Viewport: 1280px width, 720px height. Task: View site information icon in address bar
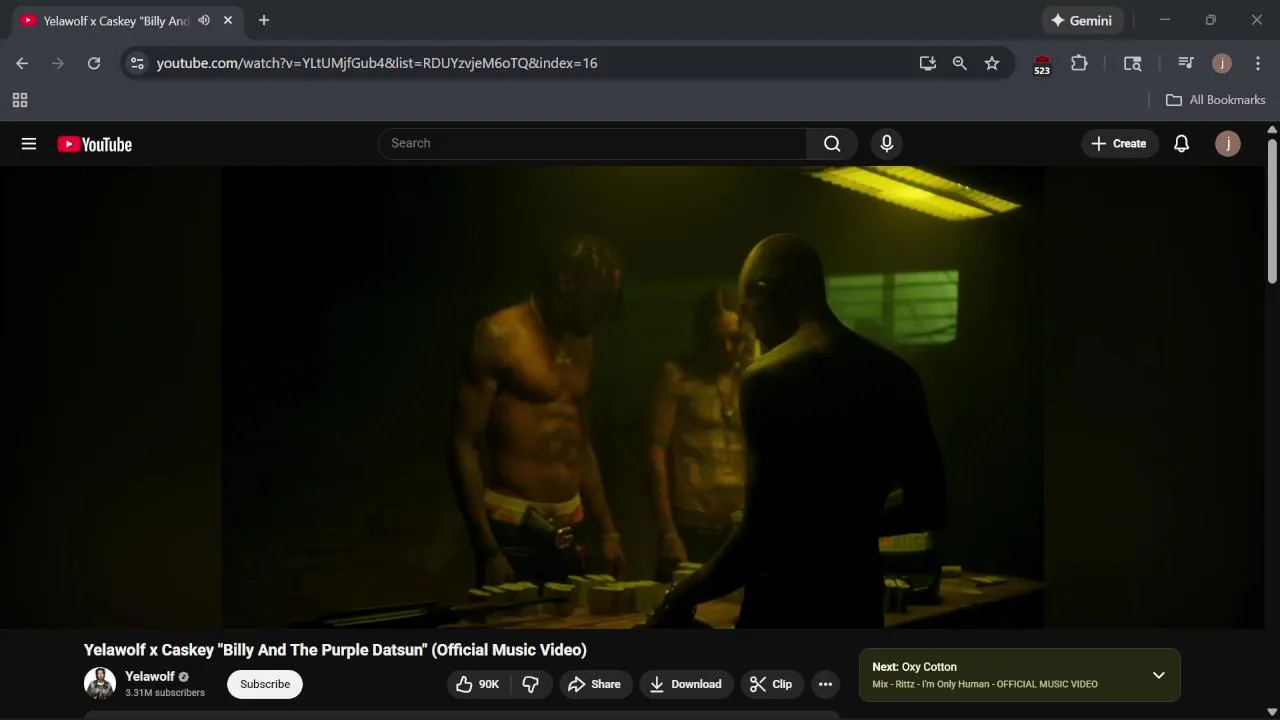138,63
